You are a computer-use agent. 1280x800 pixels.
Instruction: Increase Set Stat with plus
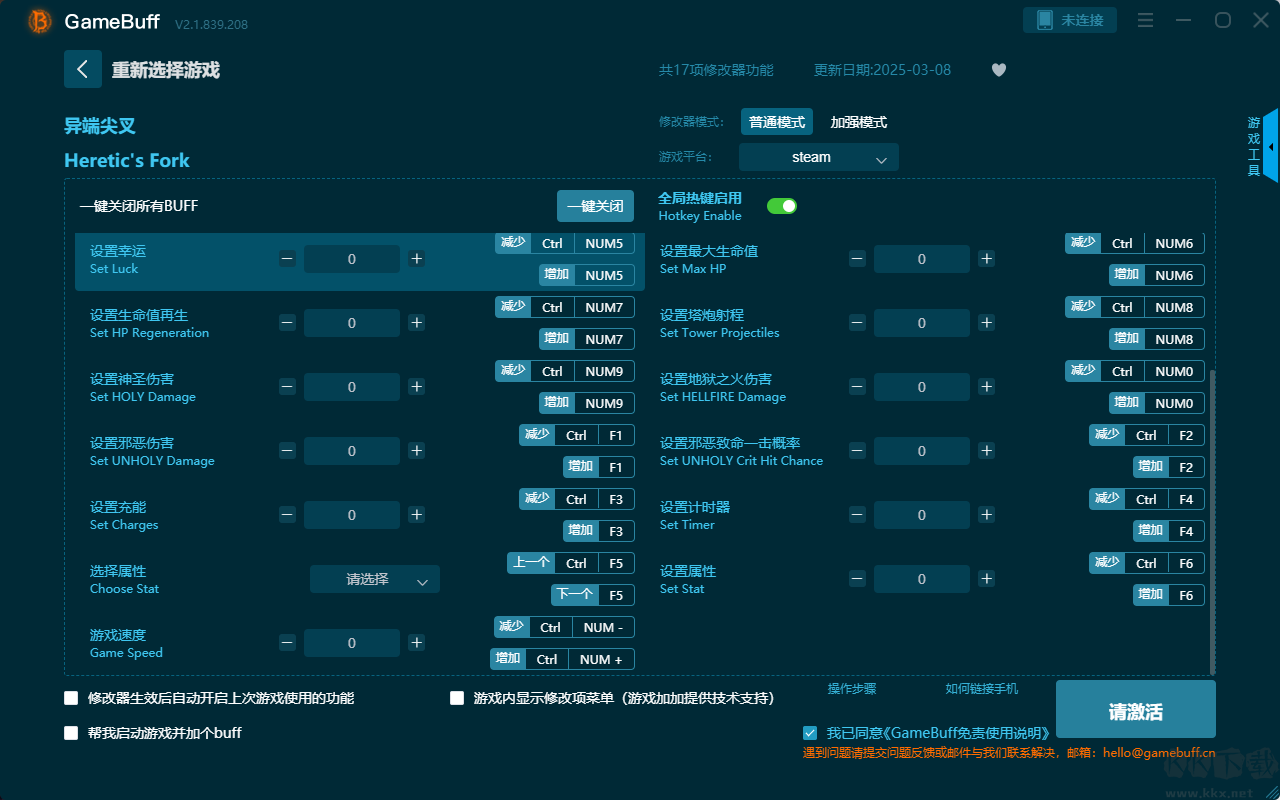click(x=987, y=579)
